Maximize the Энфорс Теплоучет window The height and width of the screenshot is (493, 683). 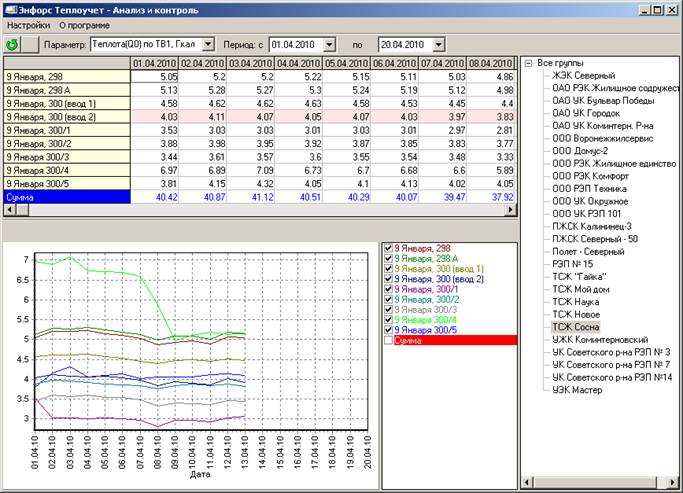[658, 10]
